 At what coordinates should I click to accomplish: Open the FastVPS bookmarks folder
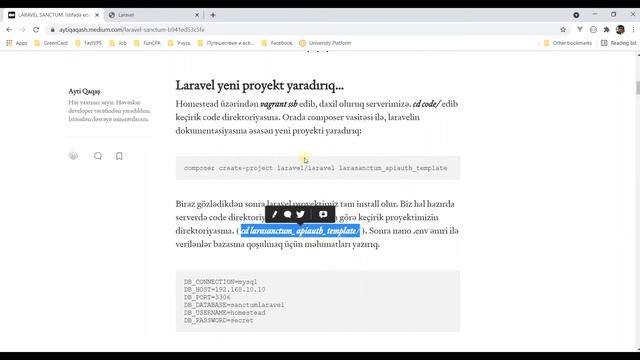[89, 43]
